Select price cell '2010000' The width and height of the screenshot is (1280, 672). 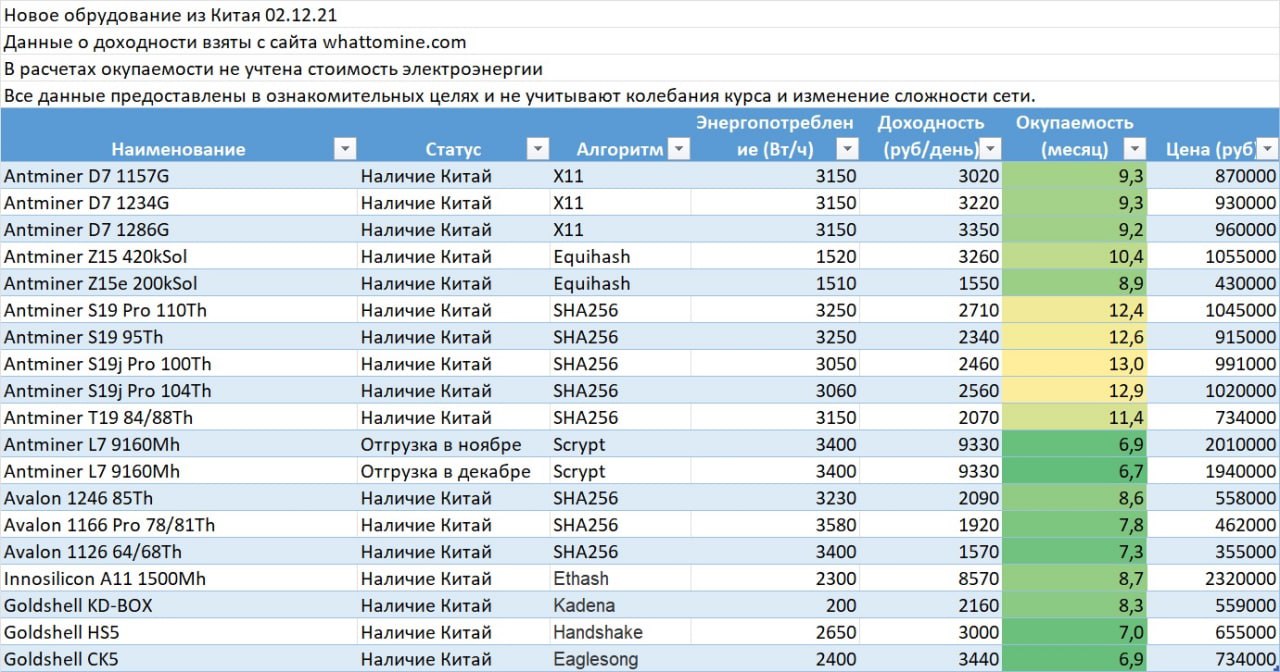click(1214, 444)
